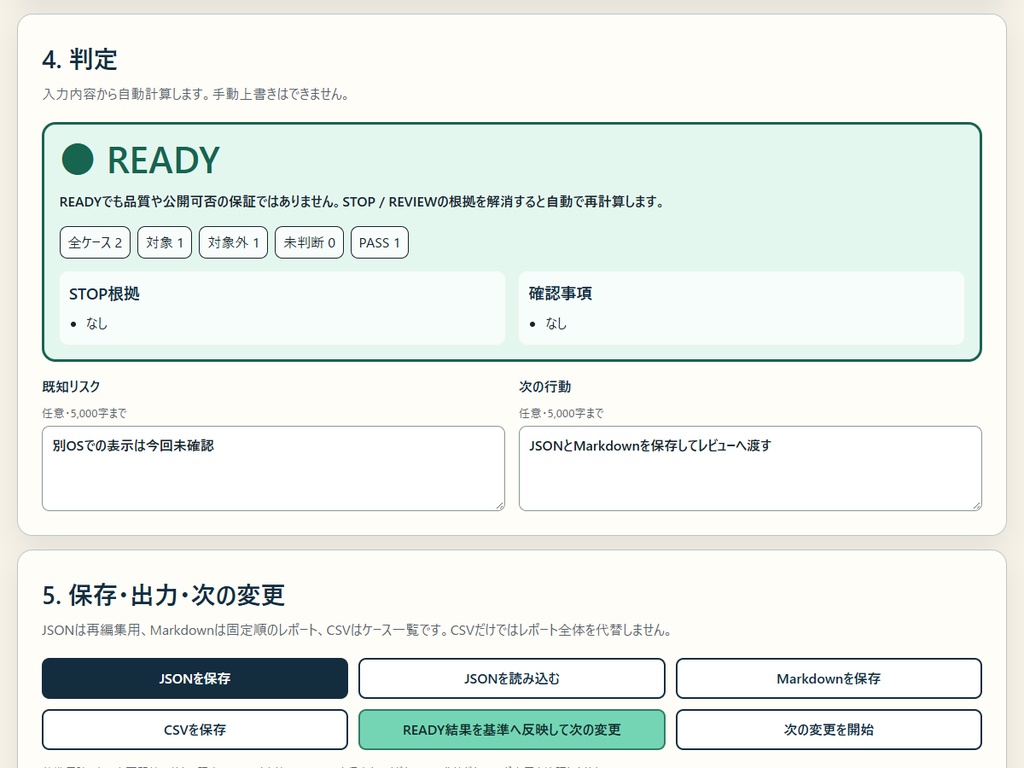Viewport: 1024px width, 768px height.
Task: Click the PASS 1 chip
Action: [x=379, y=243]
